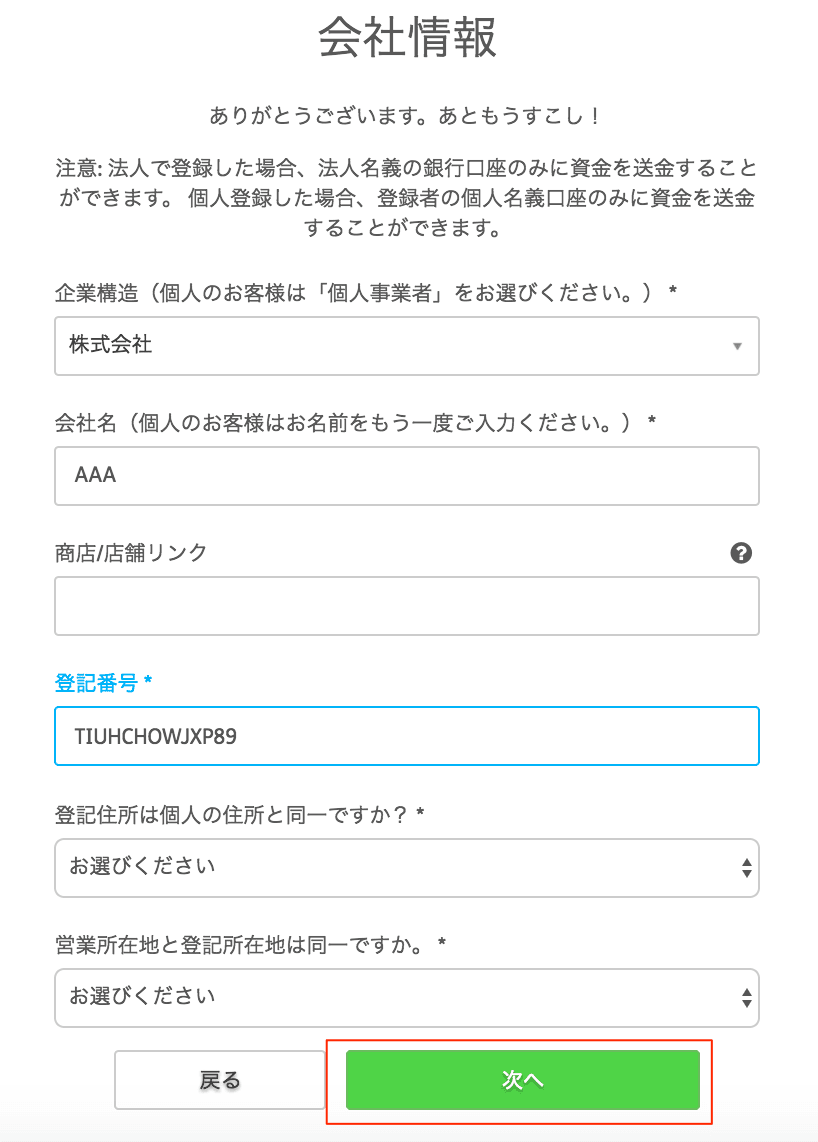Screen dimensions: 818x1142
Task: Click the 登記住所は個人の住所と同一ですか label
Action: pos(239,814)
